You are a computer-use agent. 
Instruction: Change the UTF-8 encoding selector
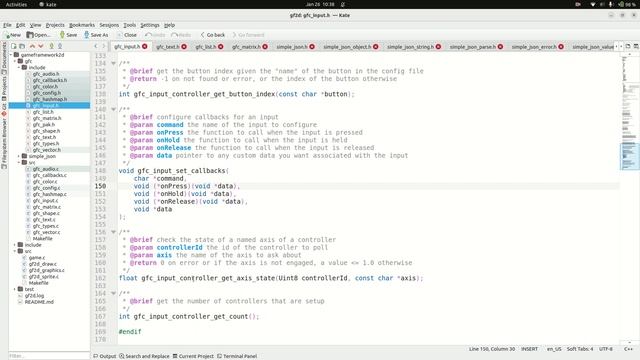(x=606, y=349)
